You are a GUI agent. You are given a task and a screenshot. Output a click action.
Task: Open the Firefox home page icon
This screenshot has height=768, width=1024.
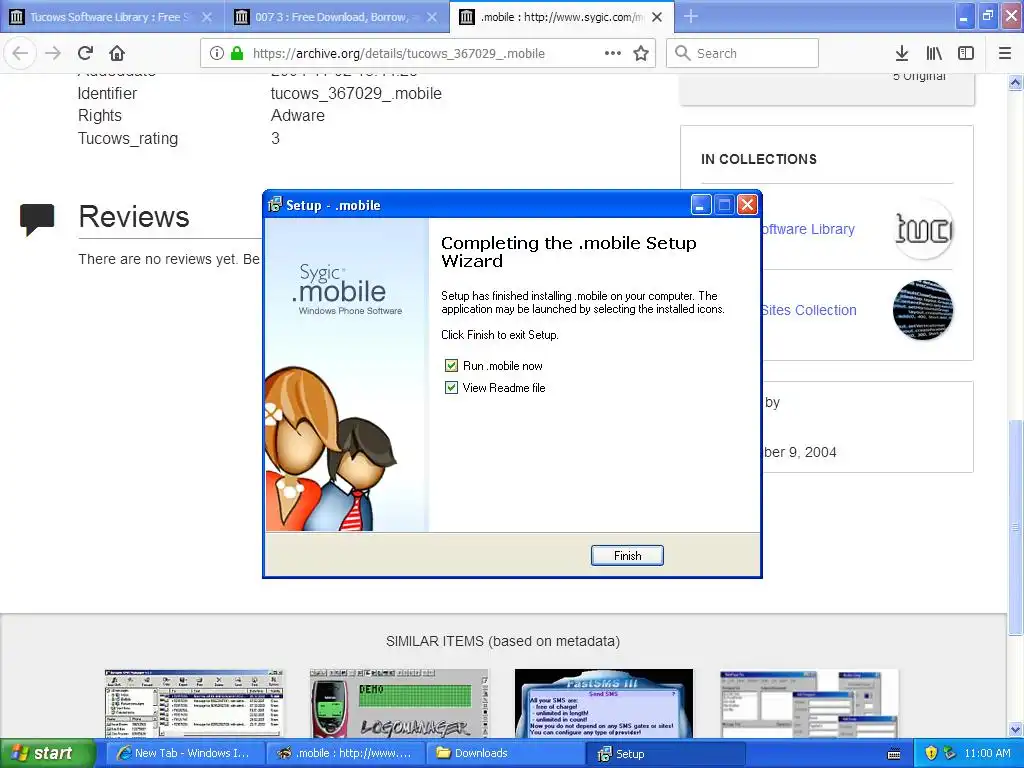coord(117,54)
